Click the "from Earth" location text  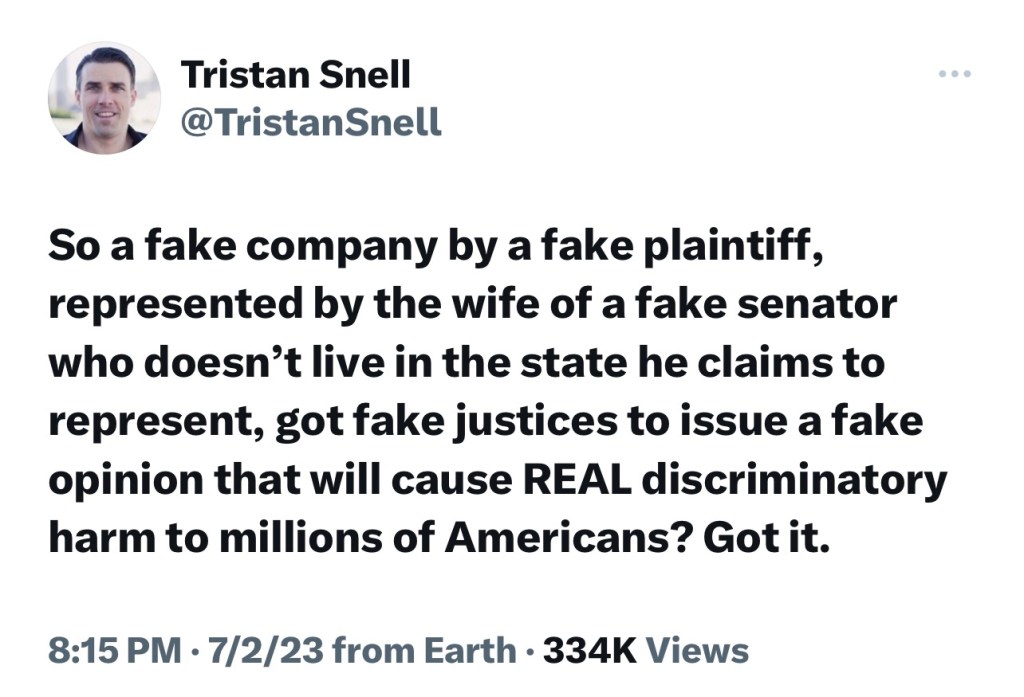[422, 651]
